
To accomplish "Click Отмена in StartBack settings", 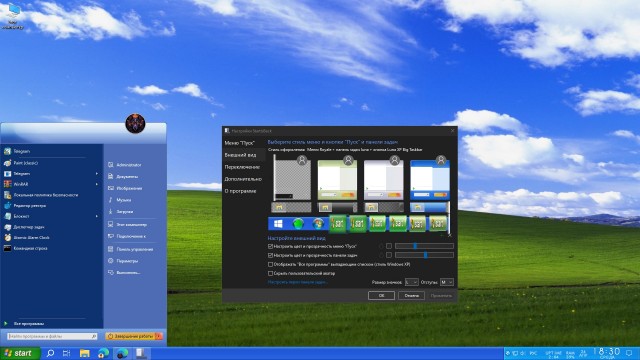I will pos(411,296).
